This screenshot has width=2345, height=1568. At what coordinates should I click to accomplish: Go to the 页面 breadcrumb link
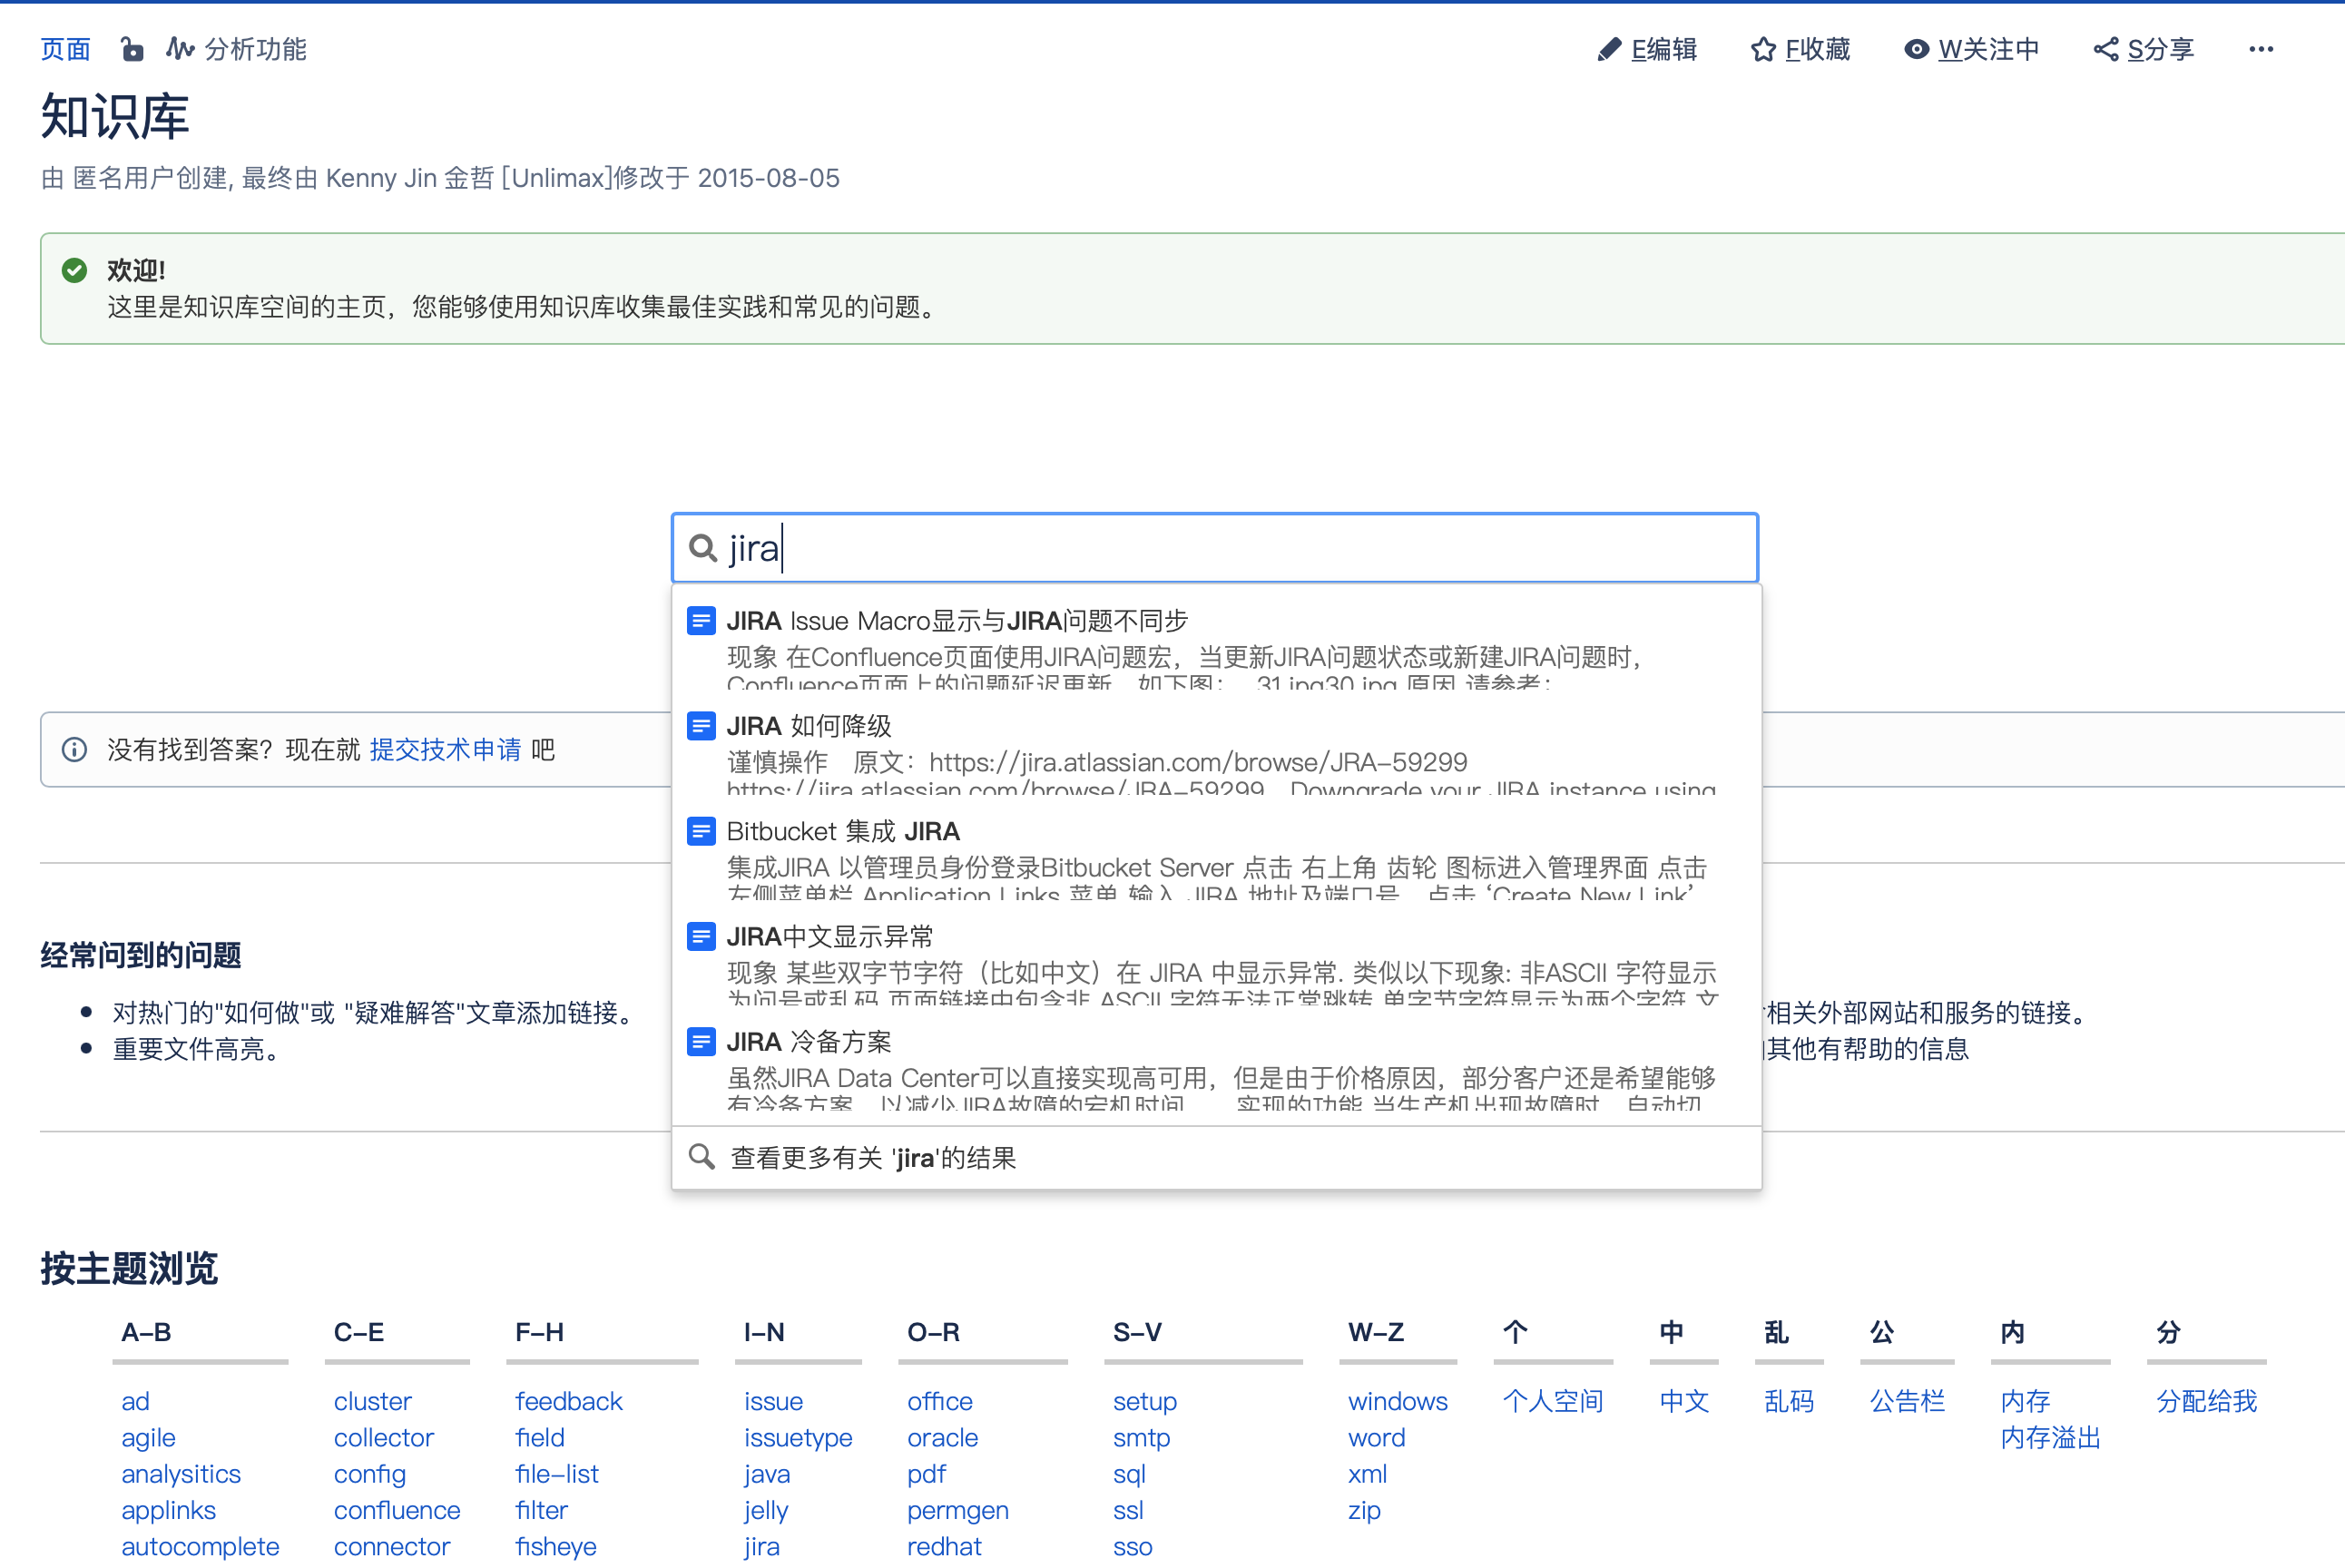(x=65, y=49)
